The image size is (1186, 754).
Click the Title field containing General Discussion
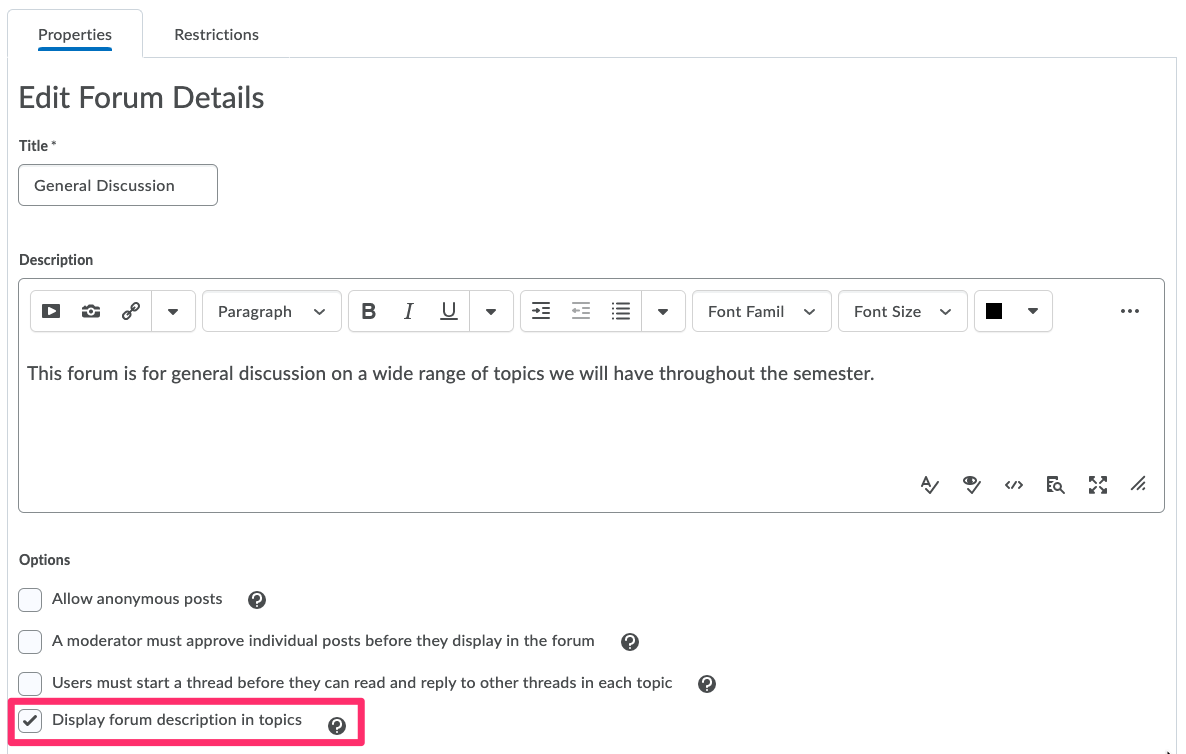(x=118, y=185)
